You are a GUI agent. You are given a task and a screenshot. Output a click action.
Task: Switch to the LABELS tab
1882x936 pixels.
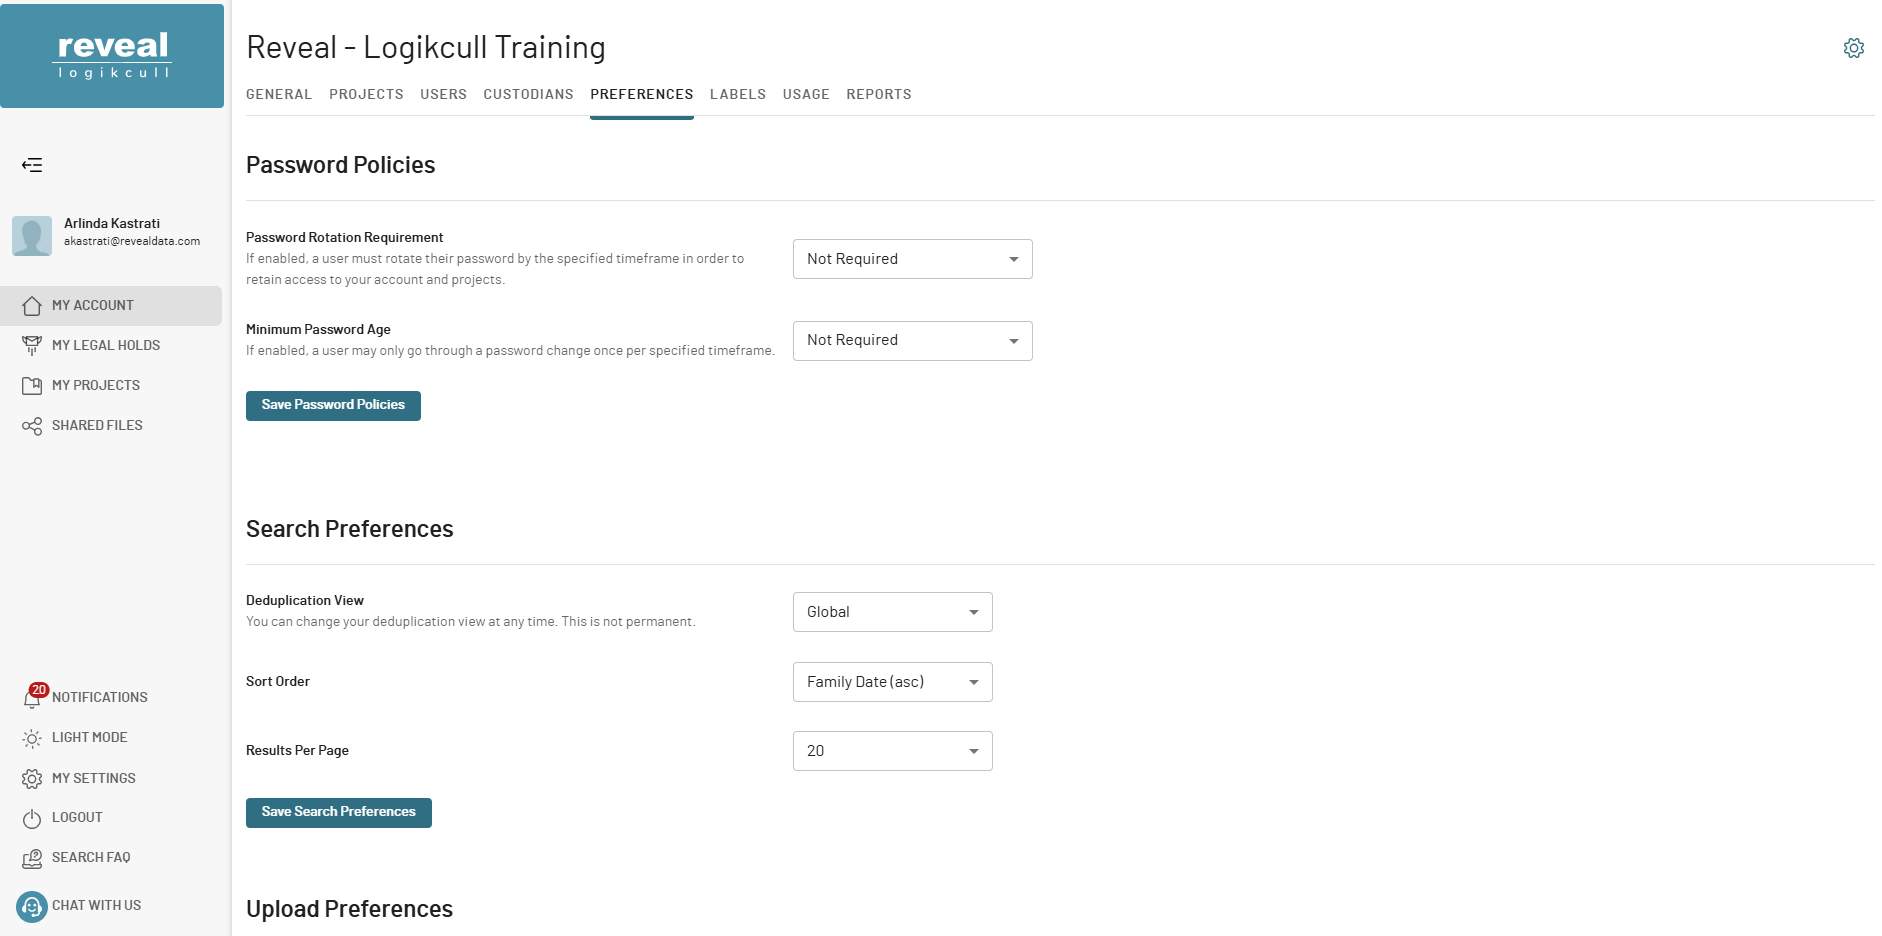point(738,94)
